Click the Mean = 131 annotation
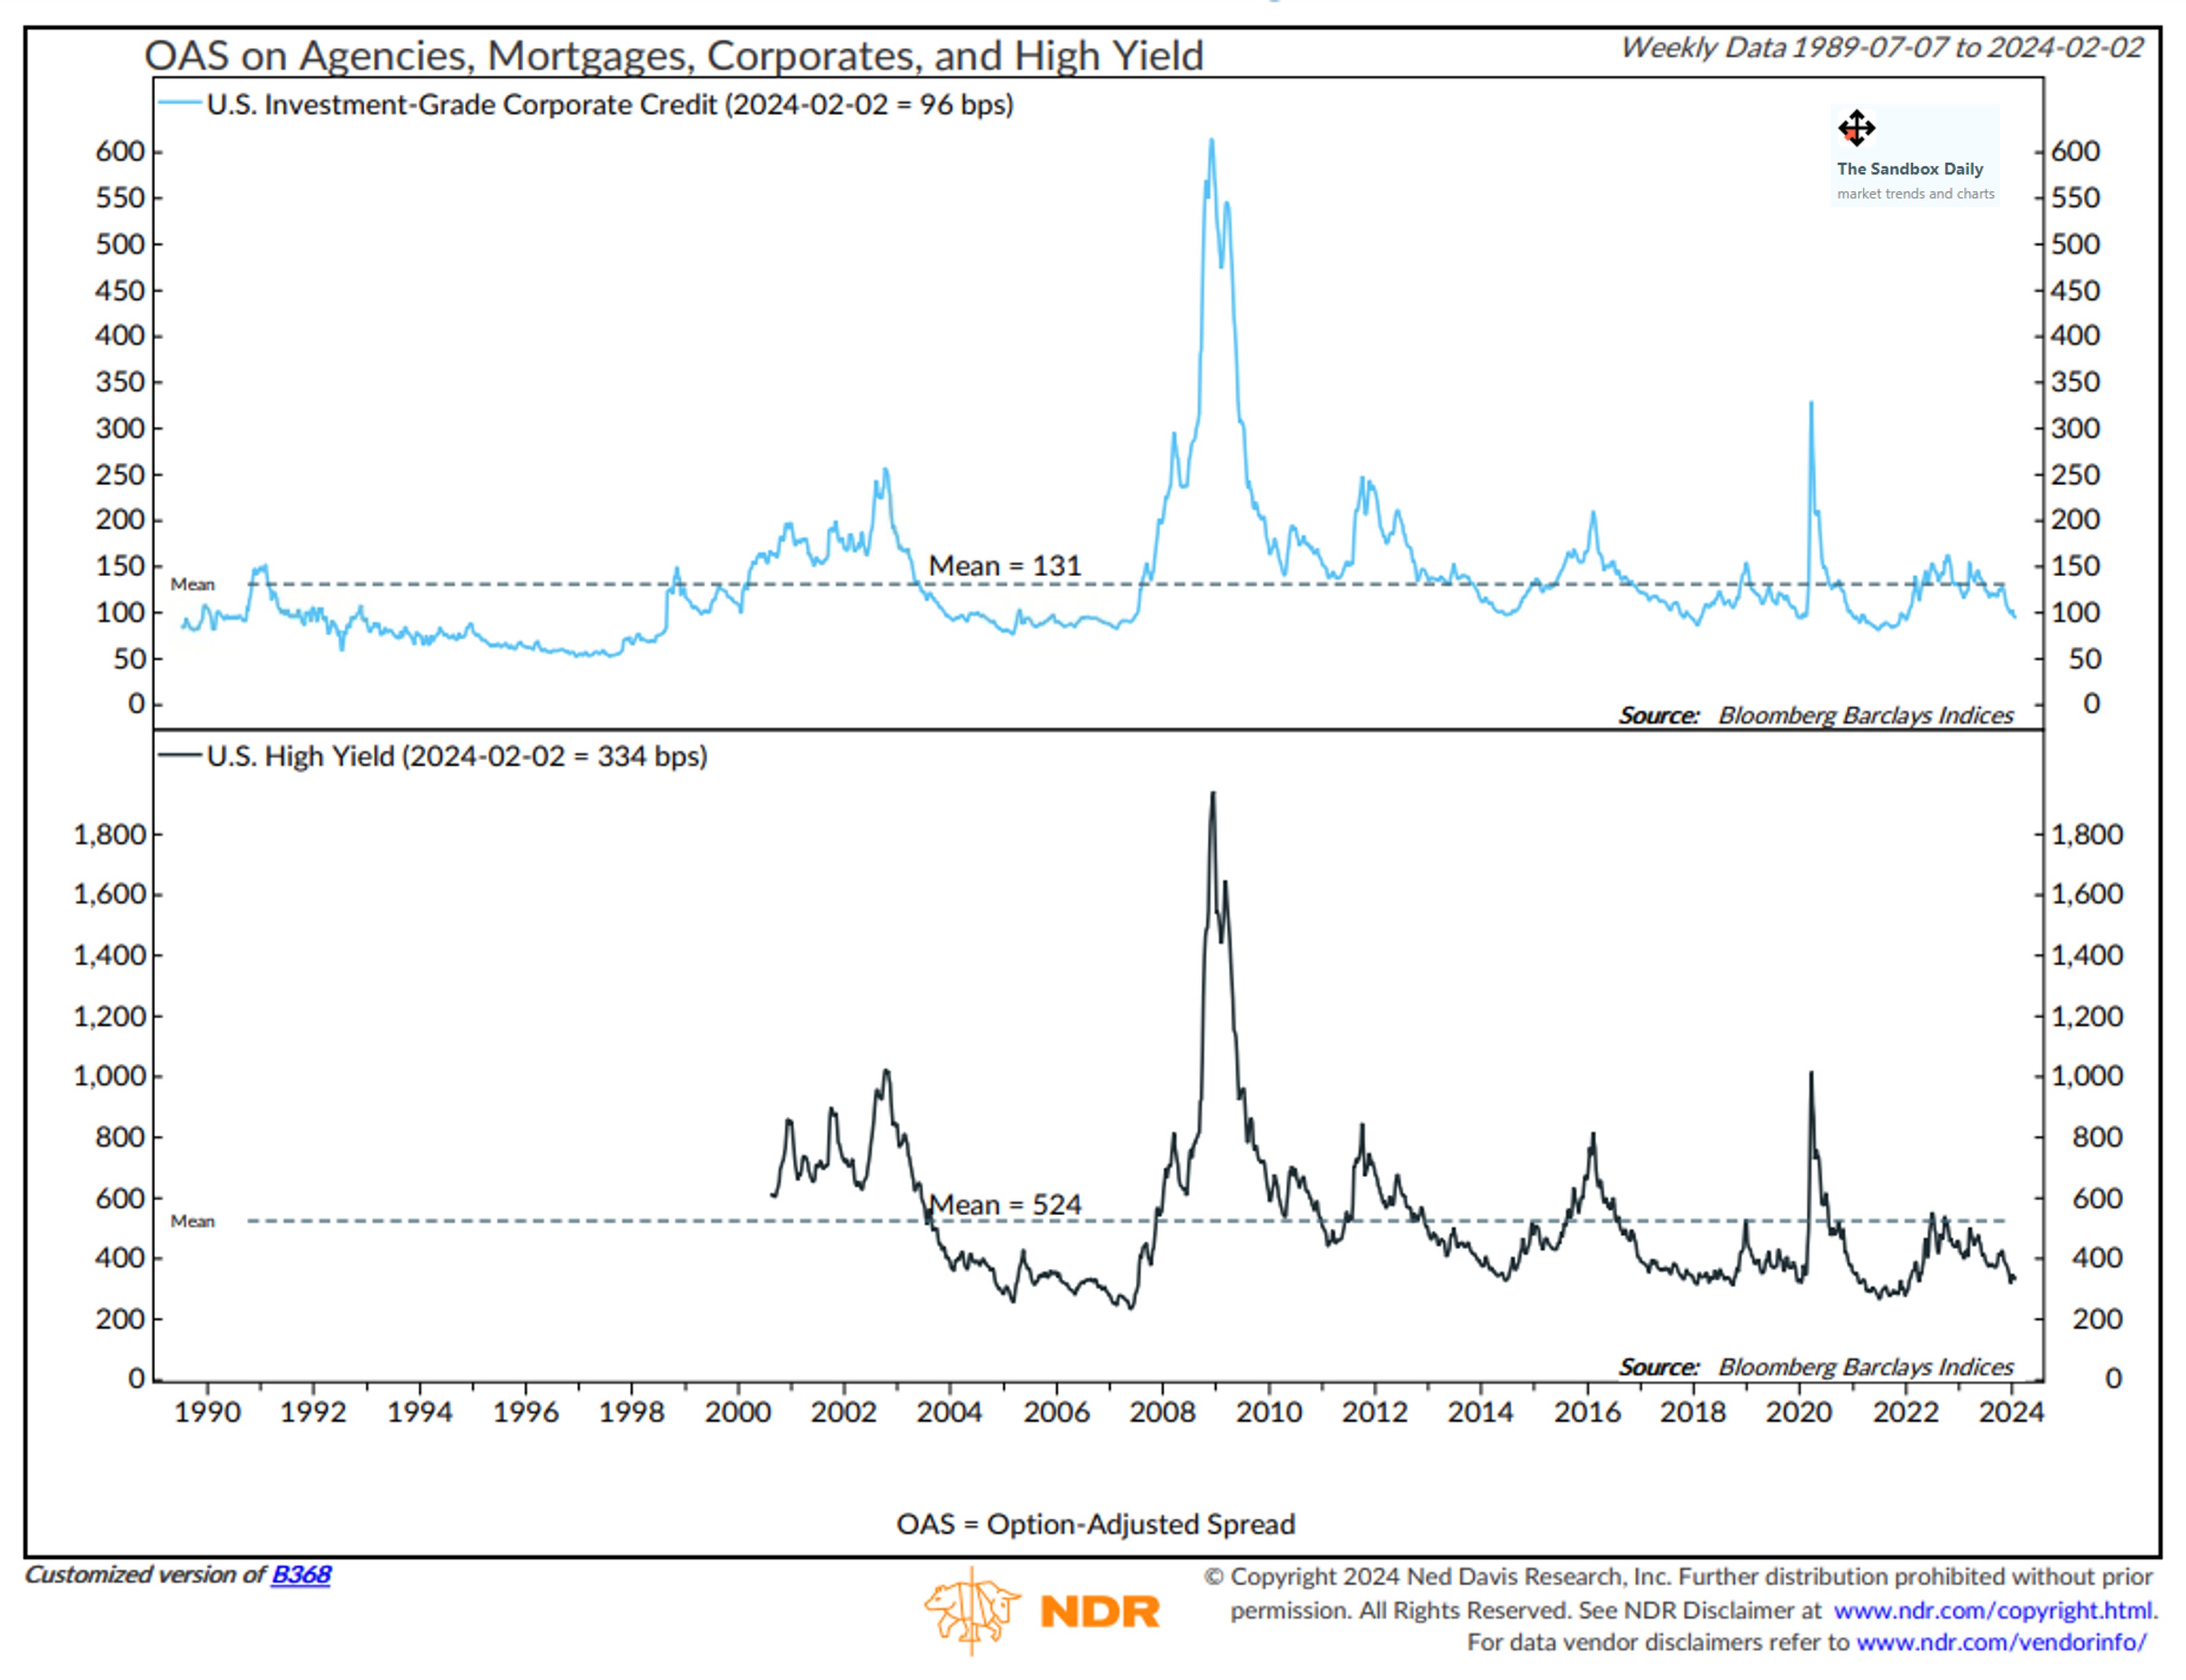The width and height of the screenshot is (2186, 1680). 1004,566
